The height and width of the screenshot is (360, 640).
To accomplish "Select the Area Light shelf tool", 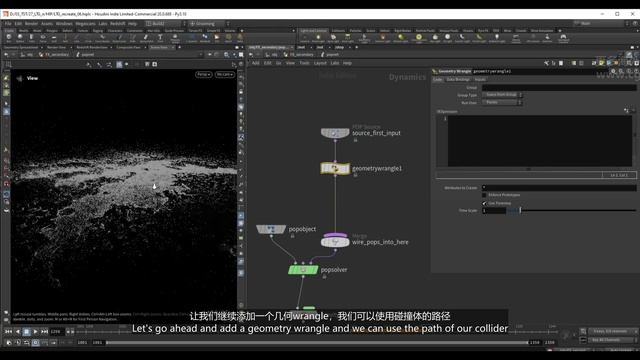I will [x=348, y=38].
